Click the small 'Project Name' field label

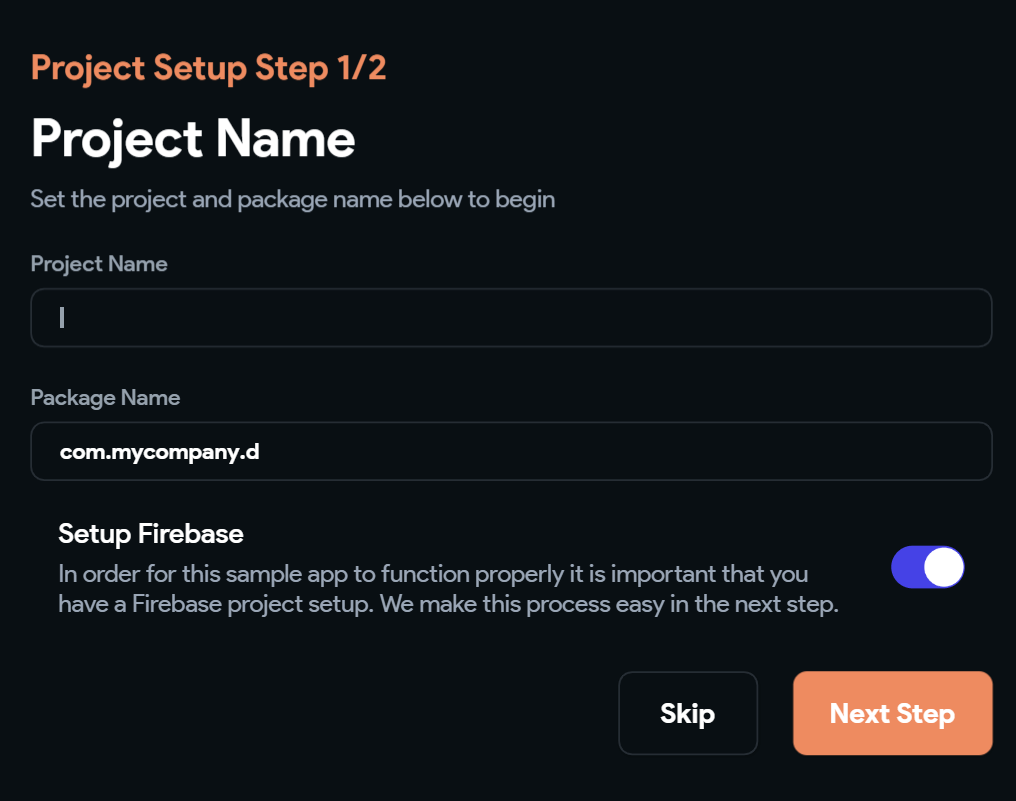(99, 264)
